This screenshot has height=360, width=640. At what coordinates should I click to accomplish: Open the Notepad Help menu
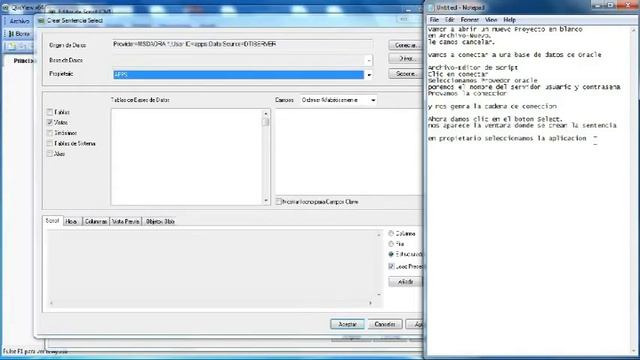tap(509, 20)
